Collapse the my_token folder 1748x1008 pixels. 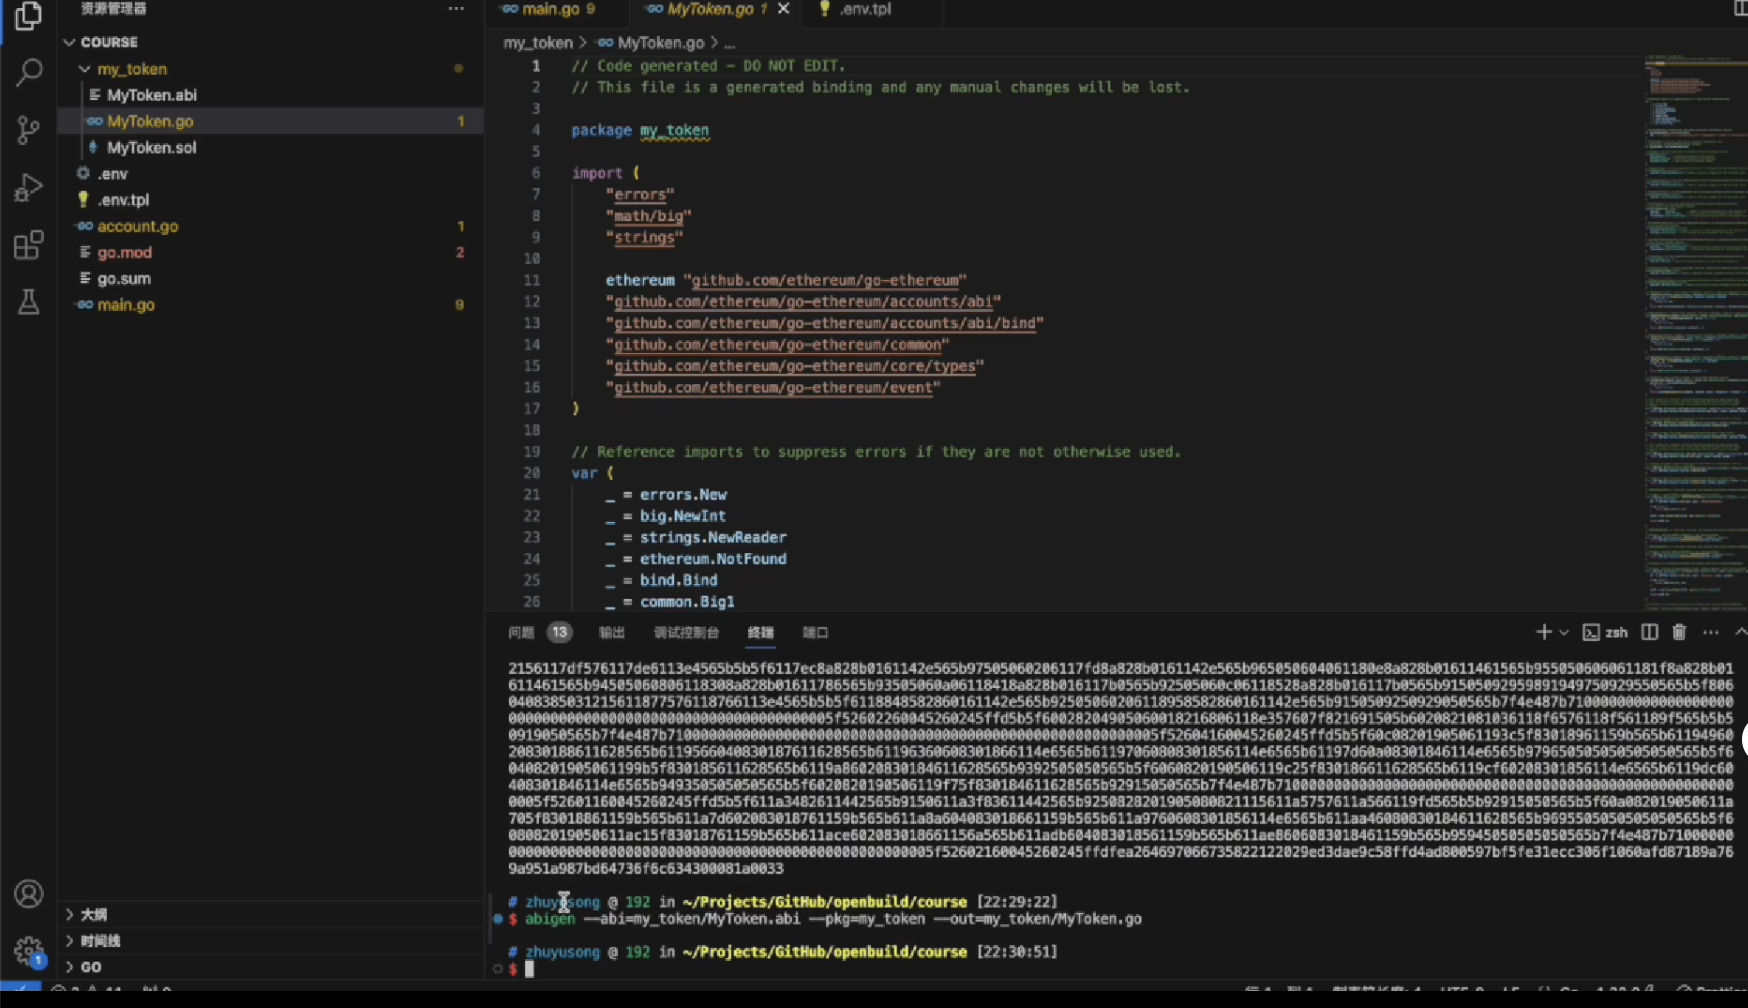[x=85, y=69]
